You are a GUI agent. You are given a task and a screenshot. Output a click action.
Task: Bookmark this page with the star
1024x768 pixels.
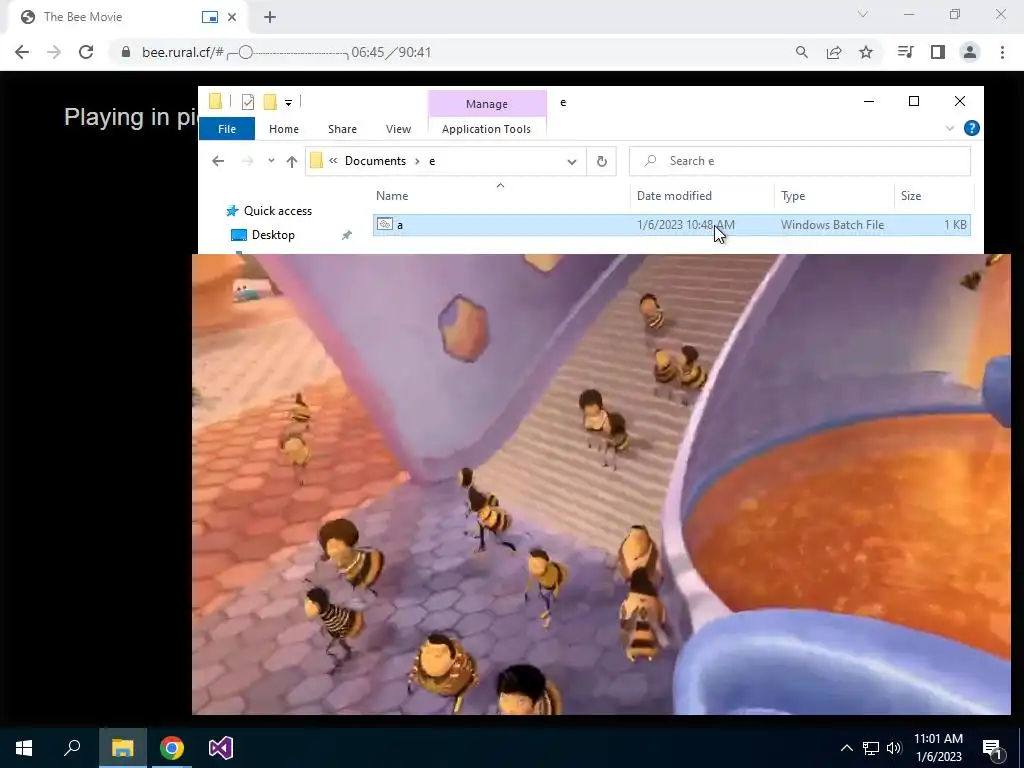coord(866,52)
